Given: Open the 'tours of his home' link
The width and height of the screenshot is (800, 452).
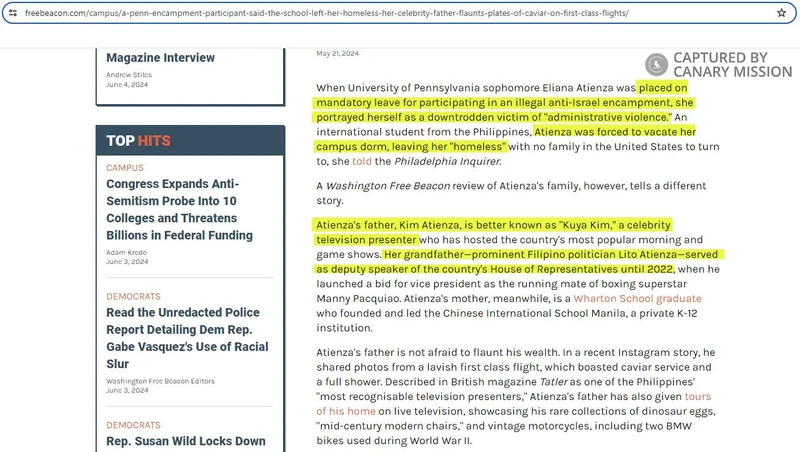Looking at the screenshot, I should click(x=514, y=404).
